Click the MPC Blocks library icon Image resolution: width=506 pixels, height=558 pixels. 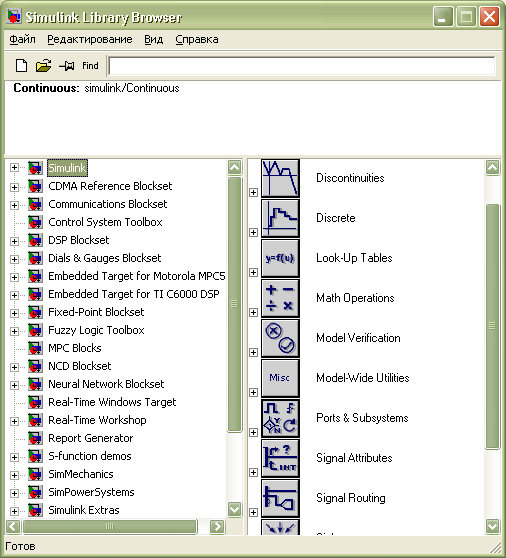point(36,348)
